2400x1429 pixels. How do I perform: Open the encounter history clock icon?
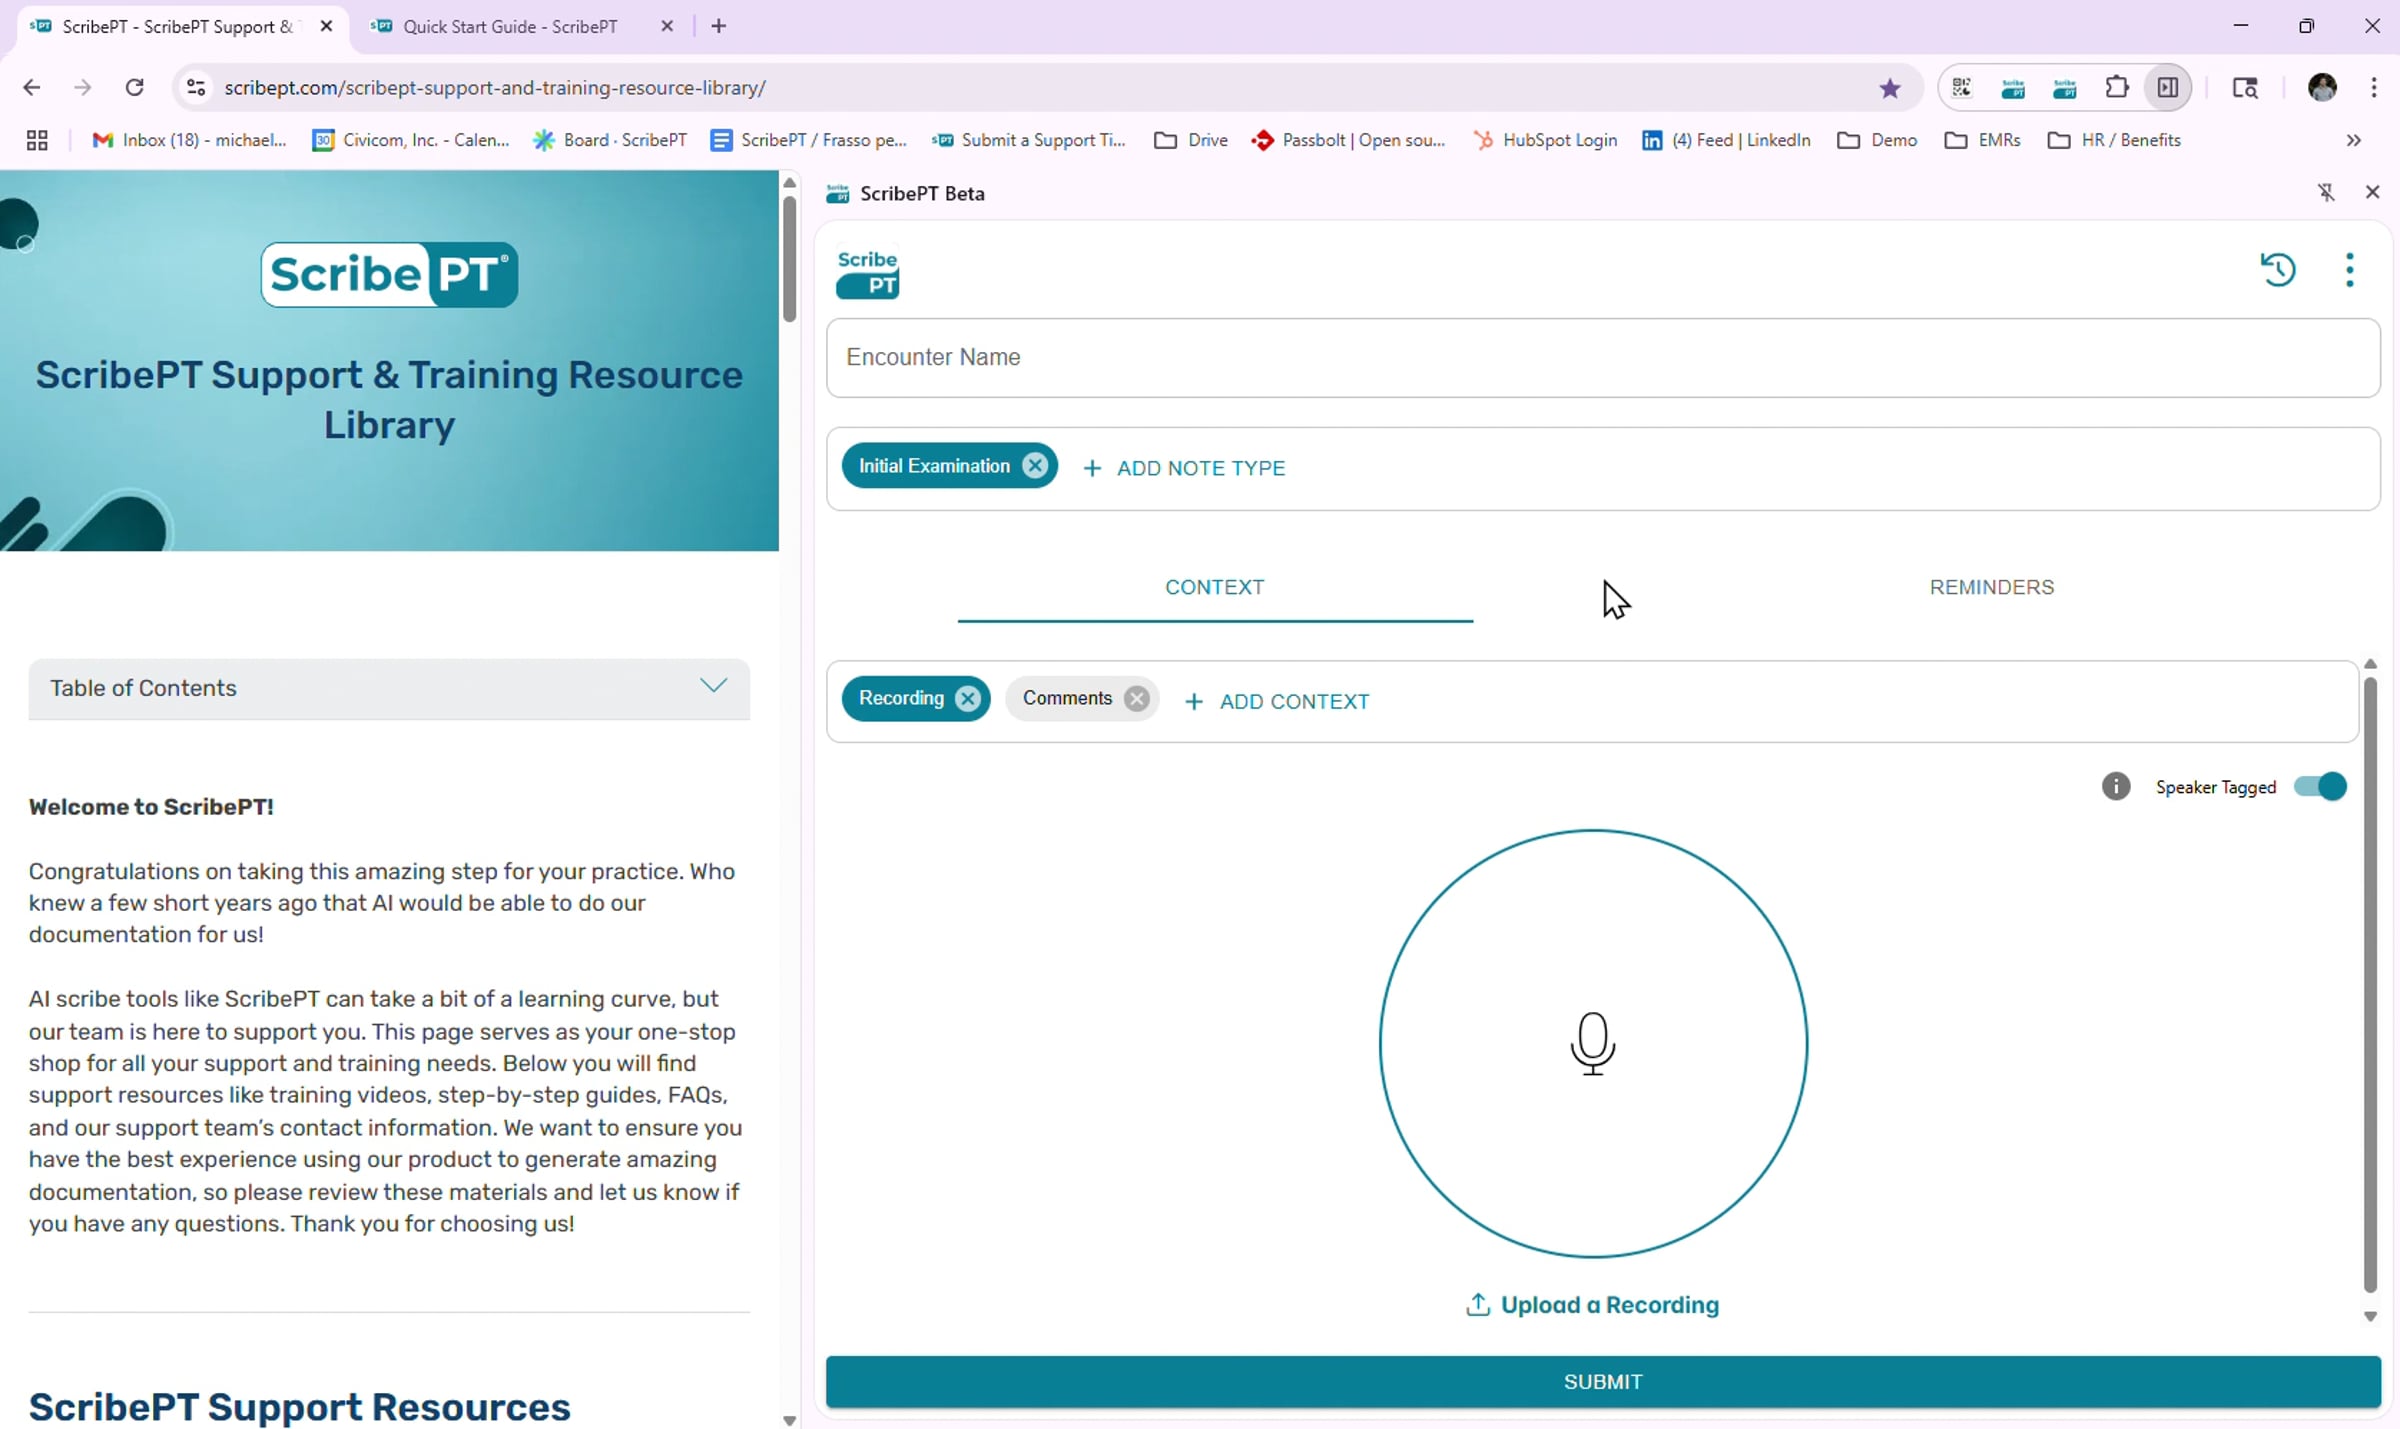2278,269
